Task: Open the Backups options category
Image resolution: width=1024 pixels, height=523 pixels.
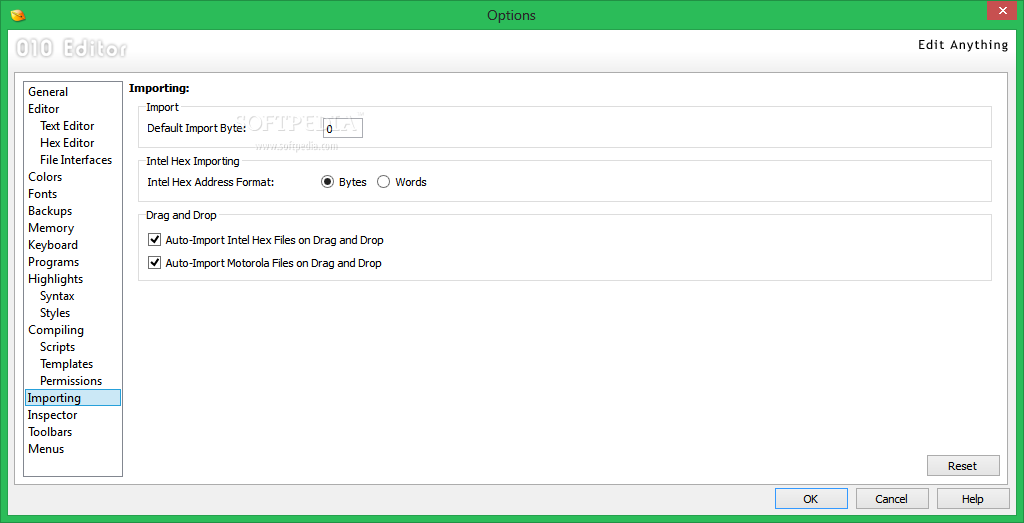Action: point(50,211)
